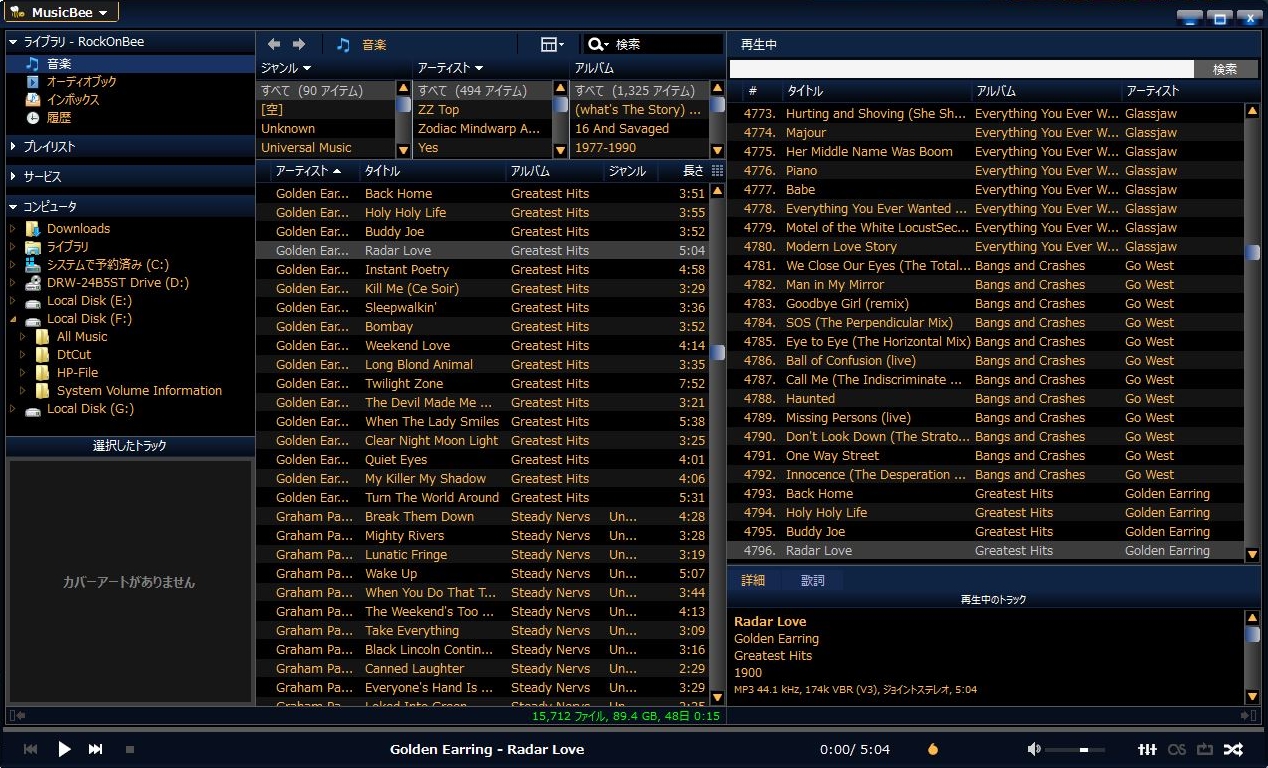The width and height of the screenshot is (1268, 768).
Task: Click the 検索 button in now playing
Action: (x=1225, y=69)
